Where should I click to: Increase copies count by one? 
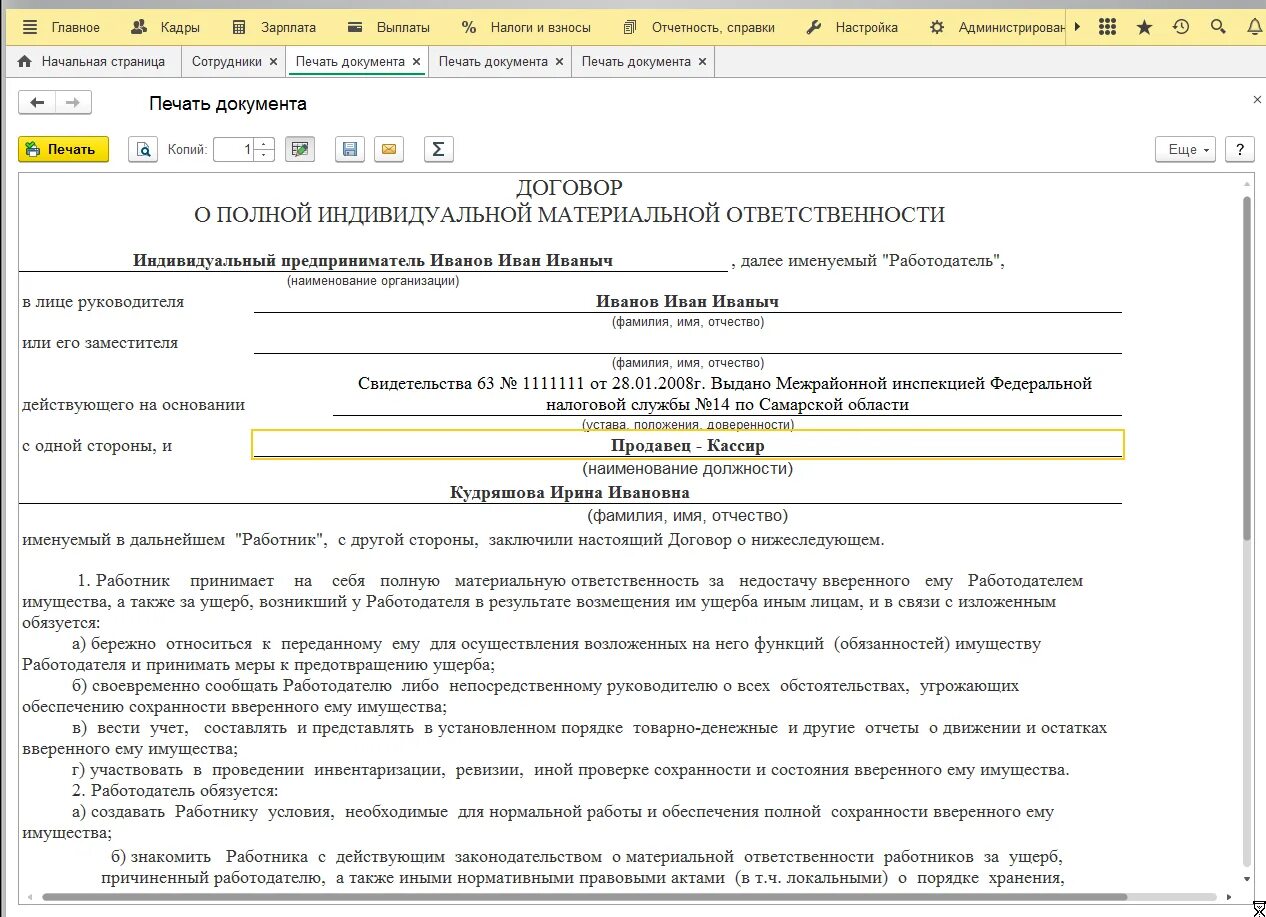pyautogui.click(x=264, y=144)
